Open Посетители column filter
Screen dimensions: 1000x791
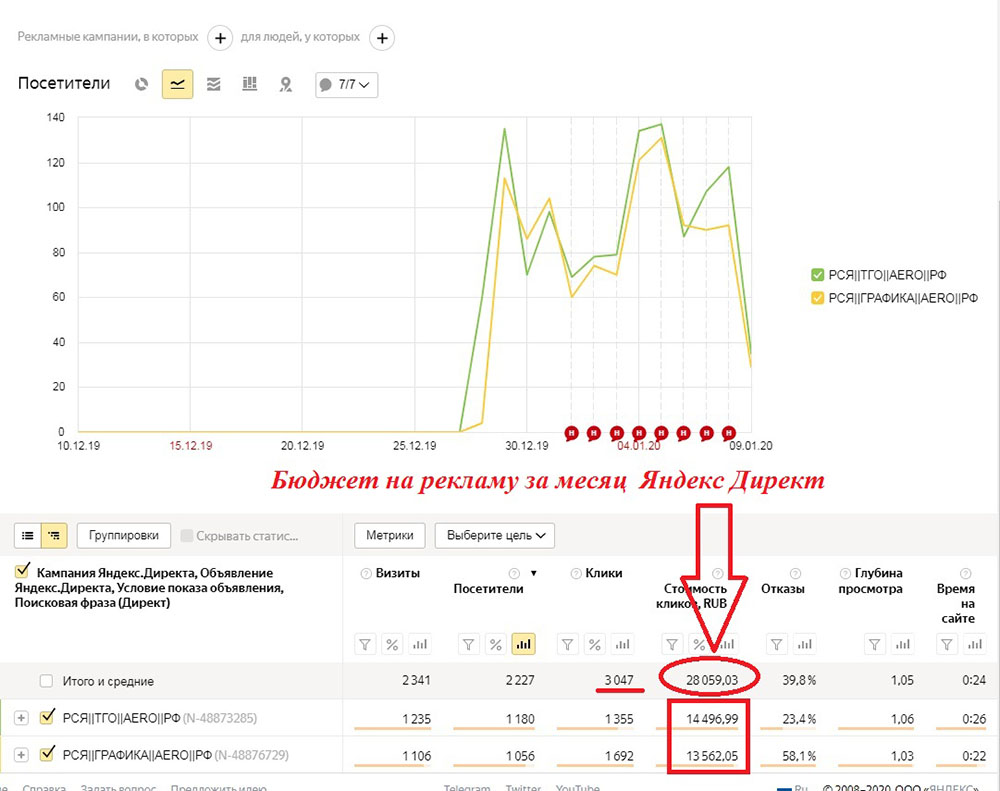pos(469,644)
